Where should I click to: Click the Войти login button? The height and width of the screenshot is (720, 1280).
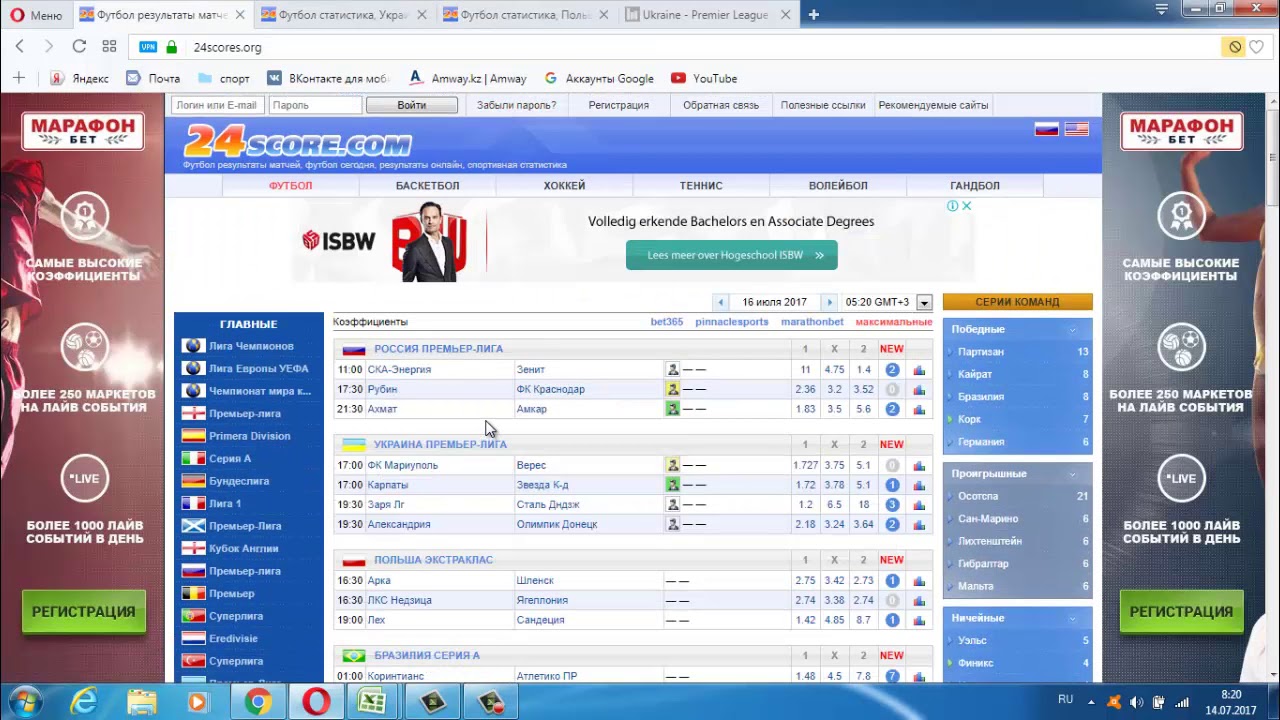click(x=411, y=105)
